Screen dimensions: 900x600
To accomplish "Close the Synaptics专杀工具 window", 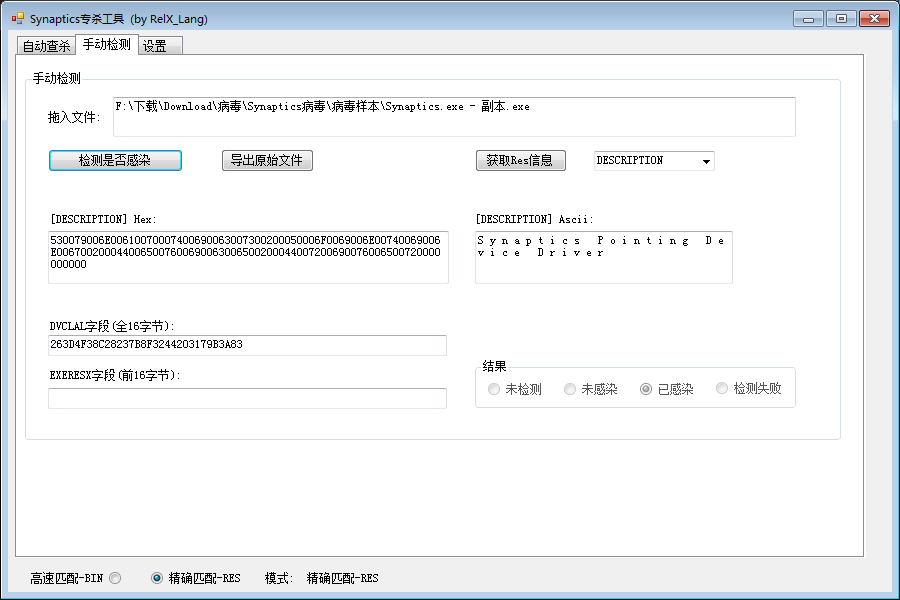I will [874, 19].
